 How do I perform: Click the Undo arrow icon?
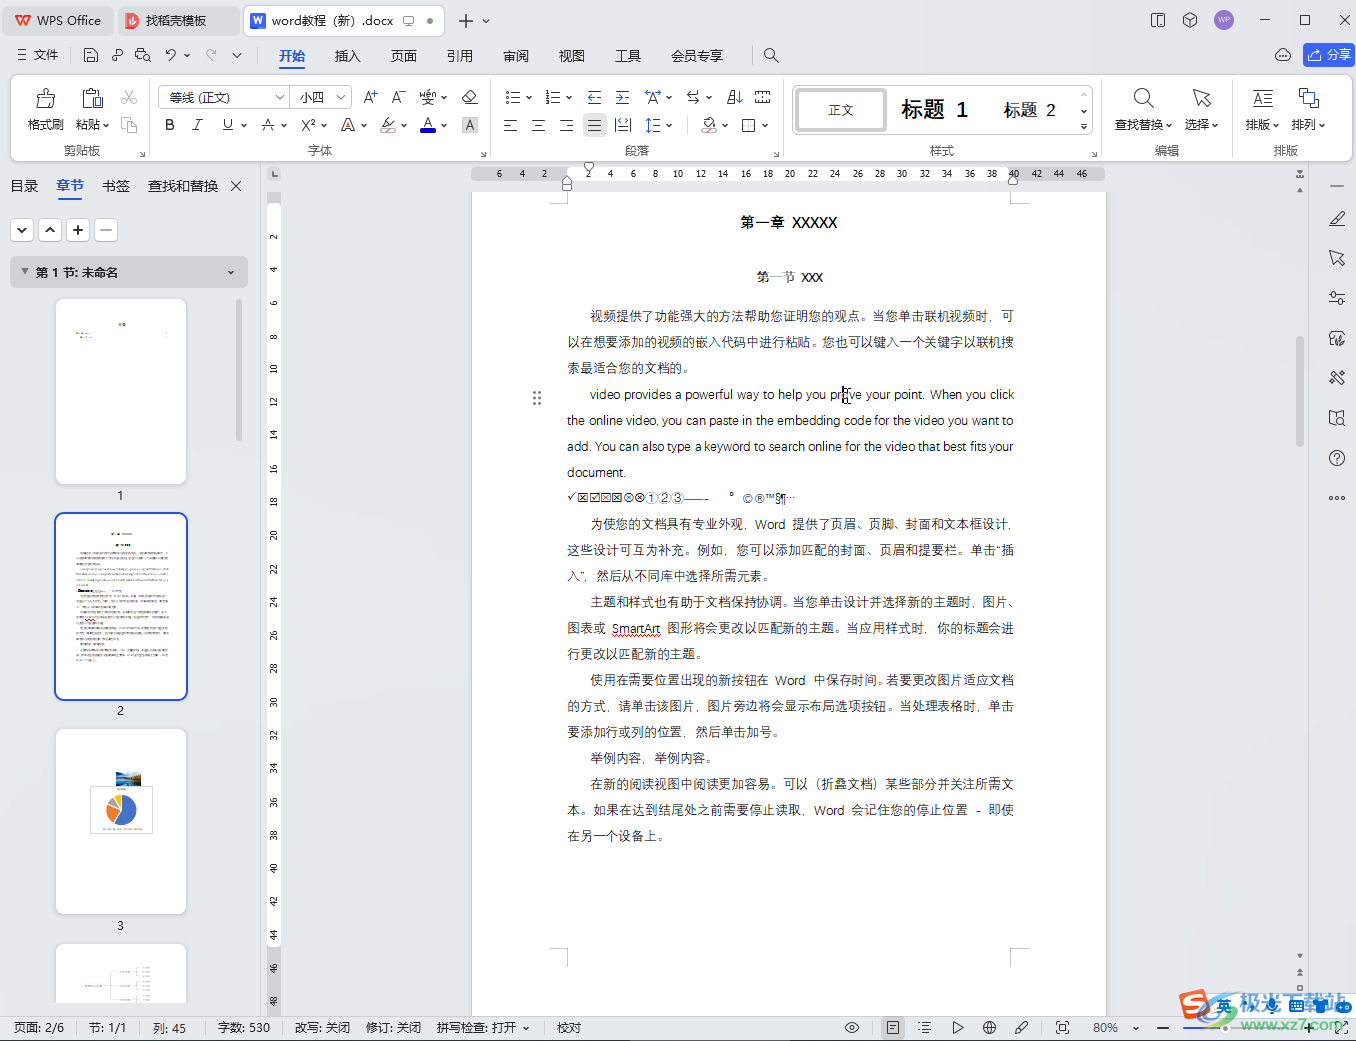coord(171,55)
